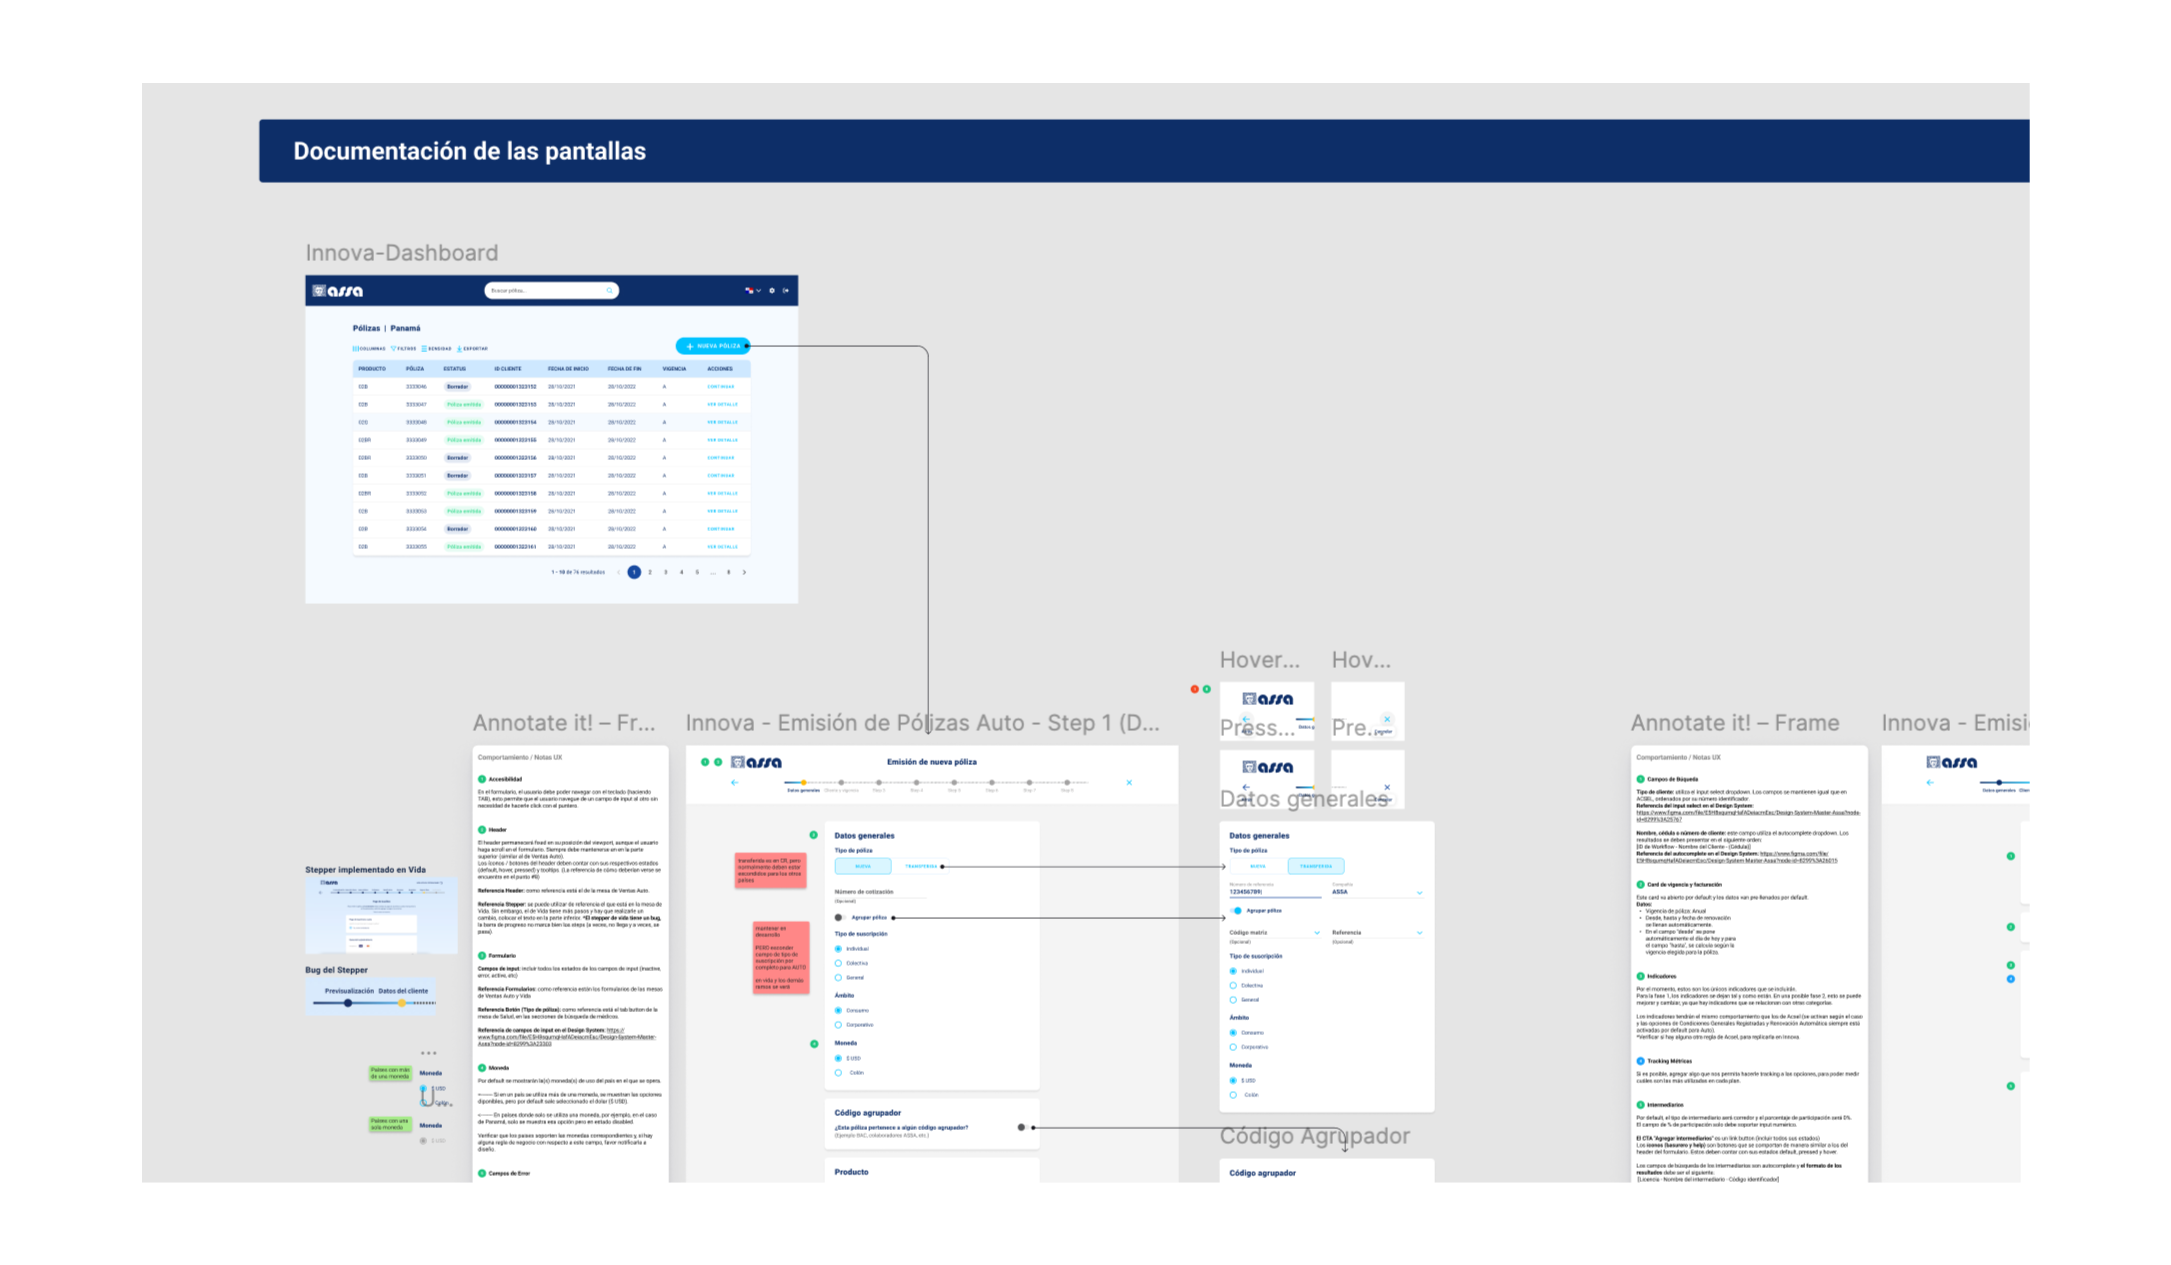The height and width of the screenshot is (1265, 2171).
Task: Select Corporativo radio under Ámbito in Step 1 form
Action: (838, 1025)
